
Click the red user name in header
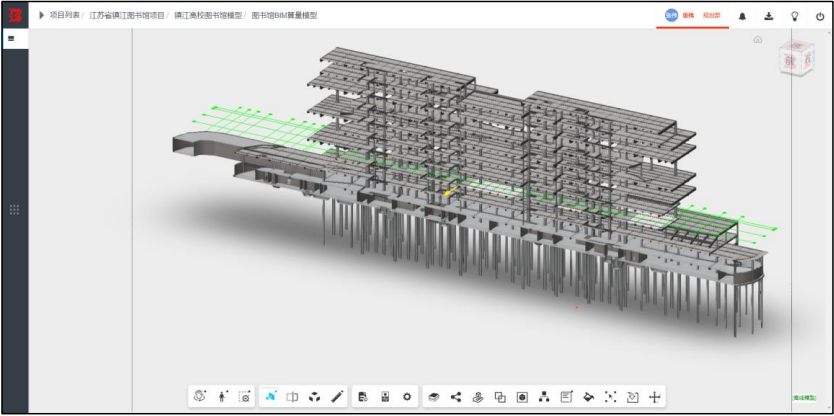point(688,16)
